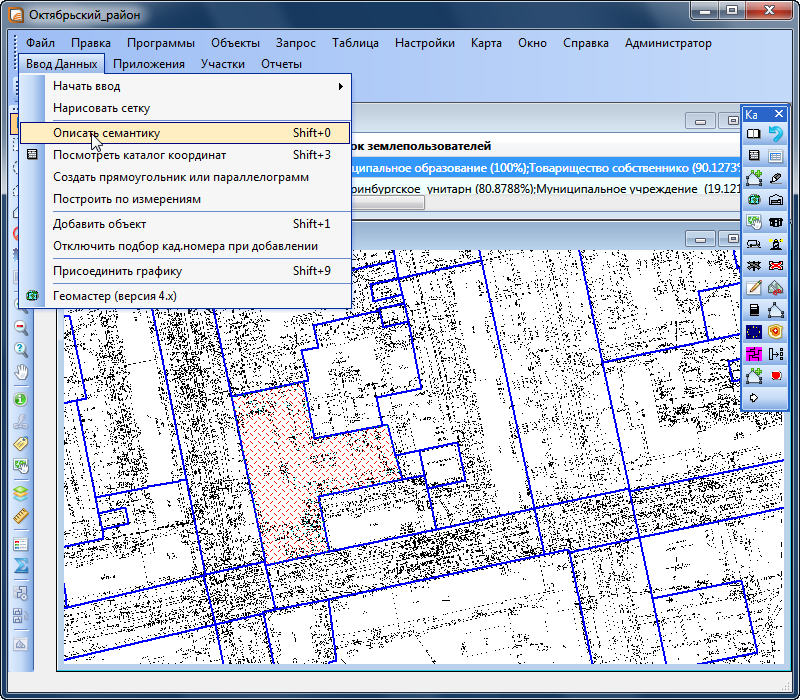800x700 pixels.
Task: Open the 'Администратор' menu
Action: [667, 43]
